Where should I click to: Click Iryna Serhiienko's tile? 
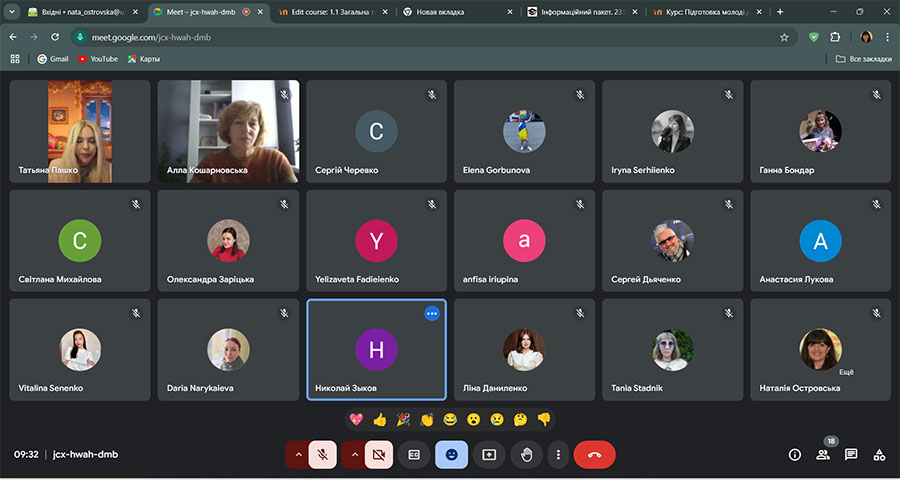tap(673, 131)
